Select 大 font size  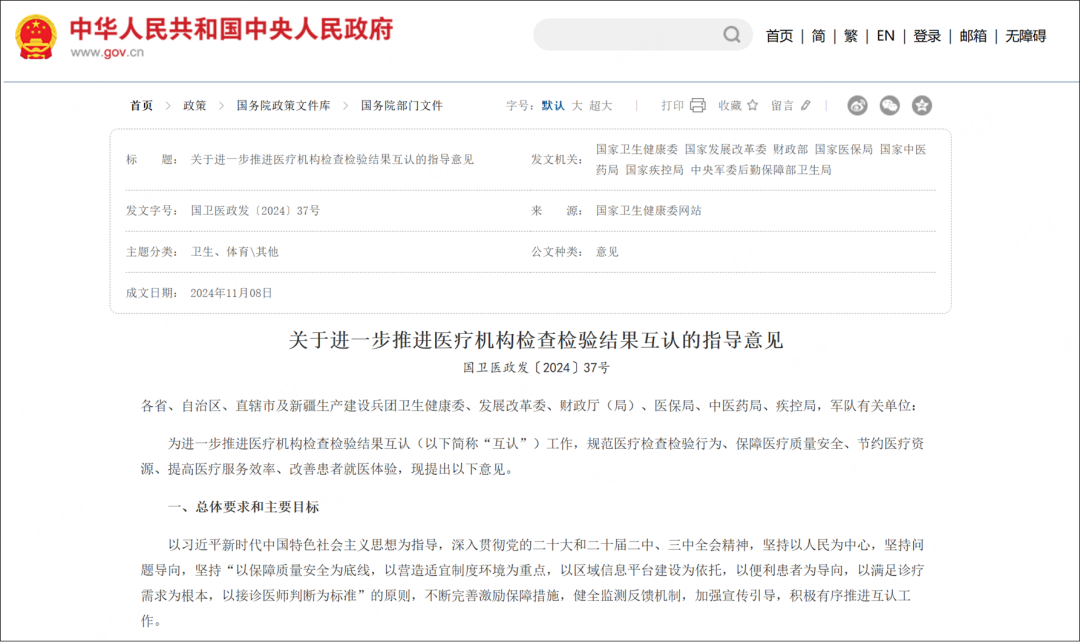577,105
